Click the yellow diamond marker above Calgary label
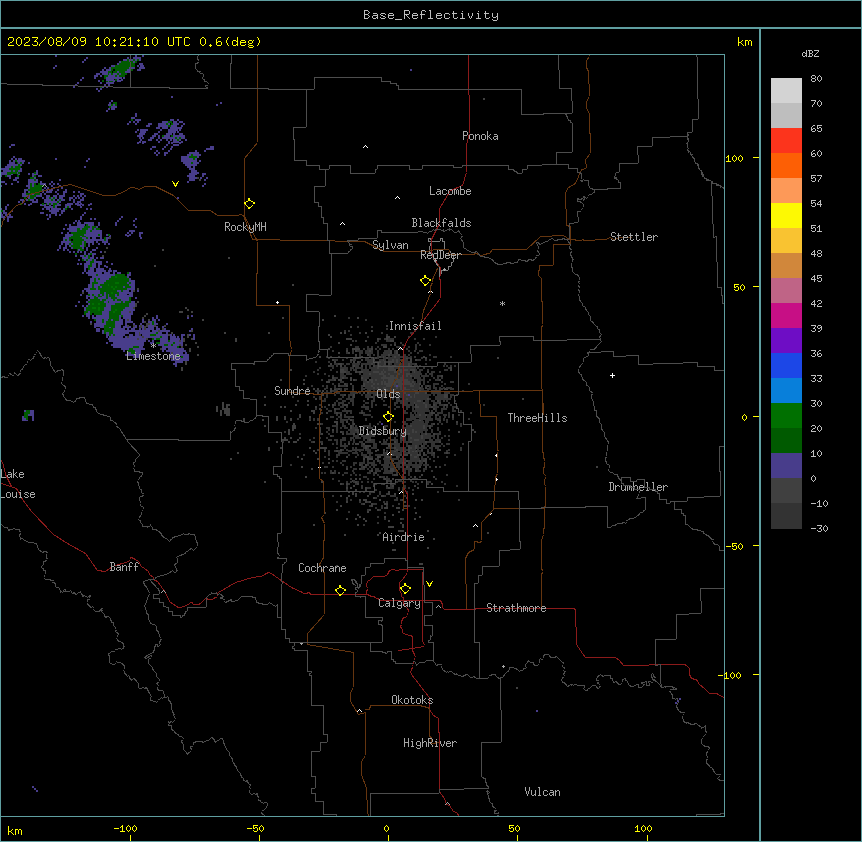Screen dimensions: 862x842 pos(405,589)
